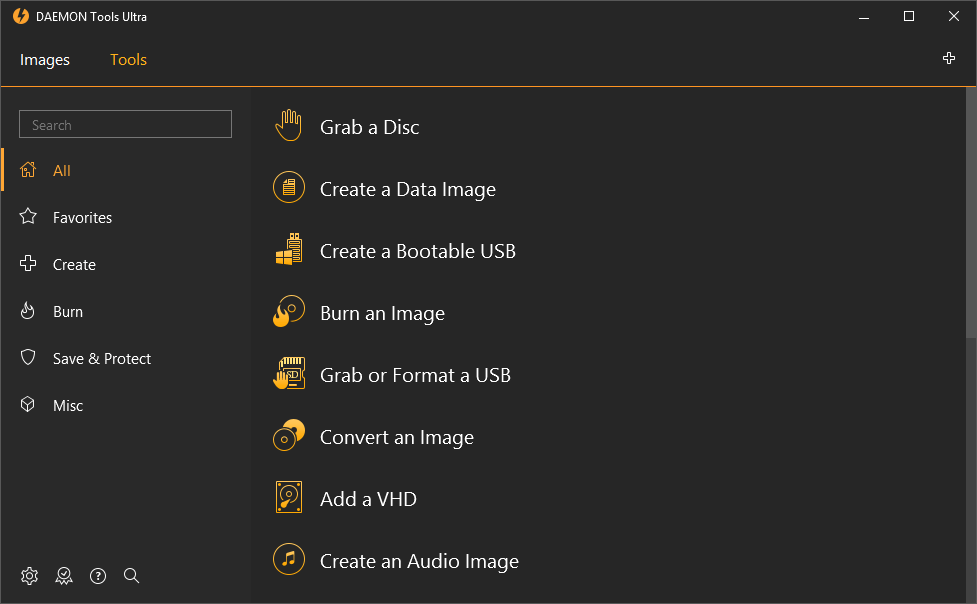Viewport: 977px width, 604px height.
Task: Click the Burn flame icon in the sidebar
Action: (28, 310)
